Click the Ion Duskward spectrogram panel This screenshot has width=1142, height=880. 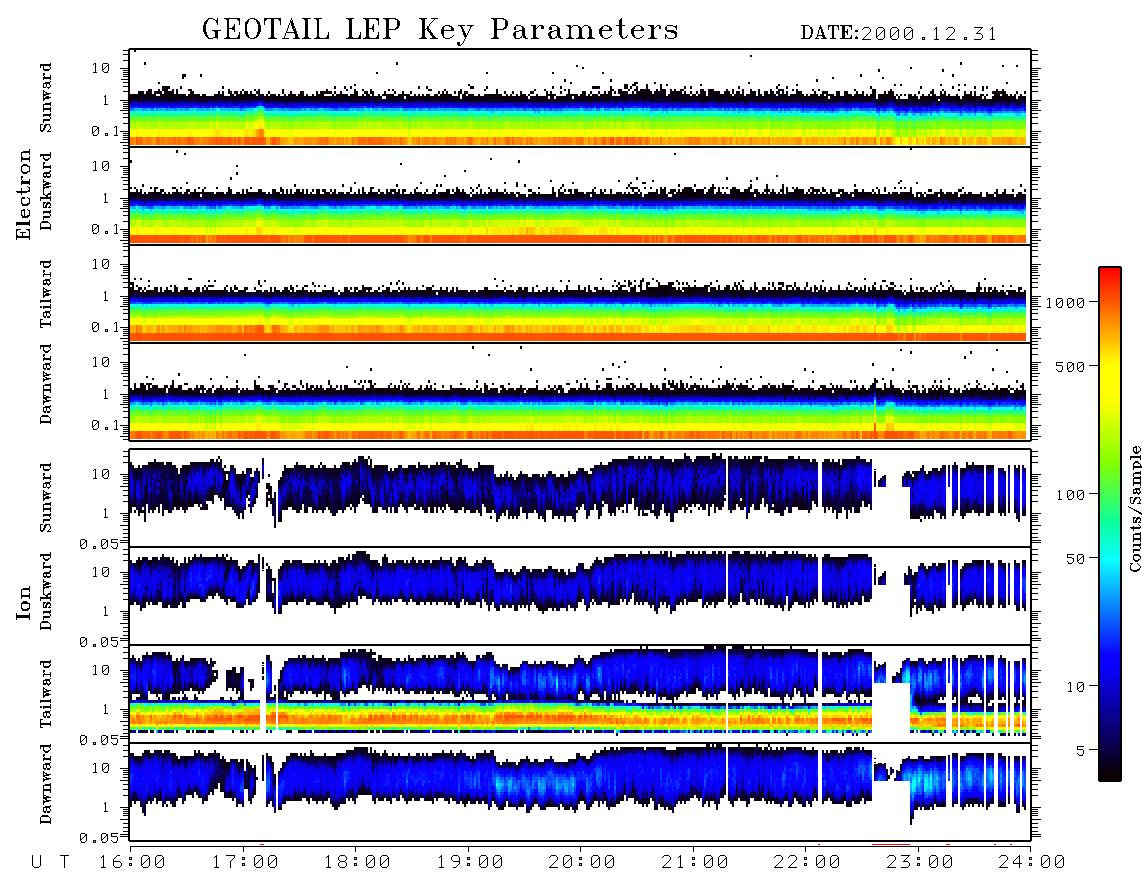click(x=580, y=595)
